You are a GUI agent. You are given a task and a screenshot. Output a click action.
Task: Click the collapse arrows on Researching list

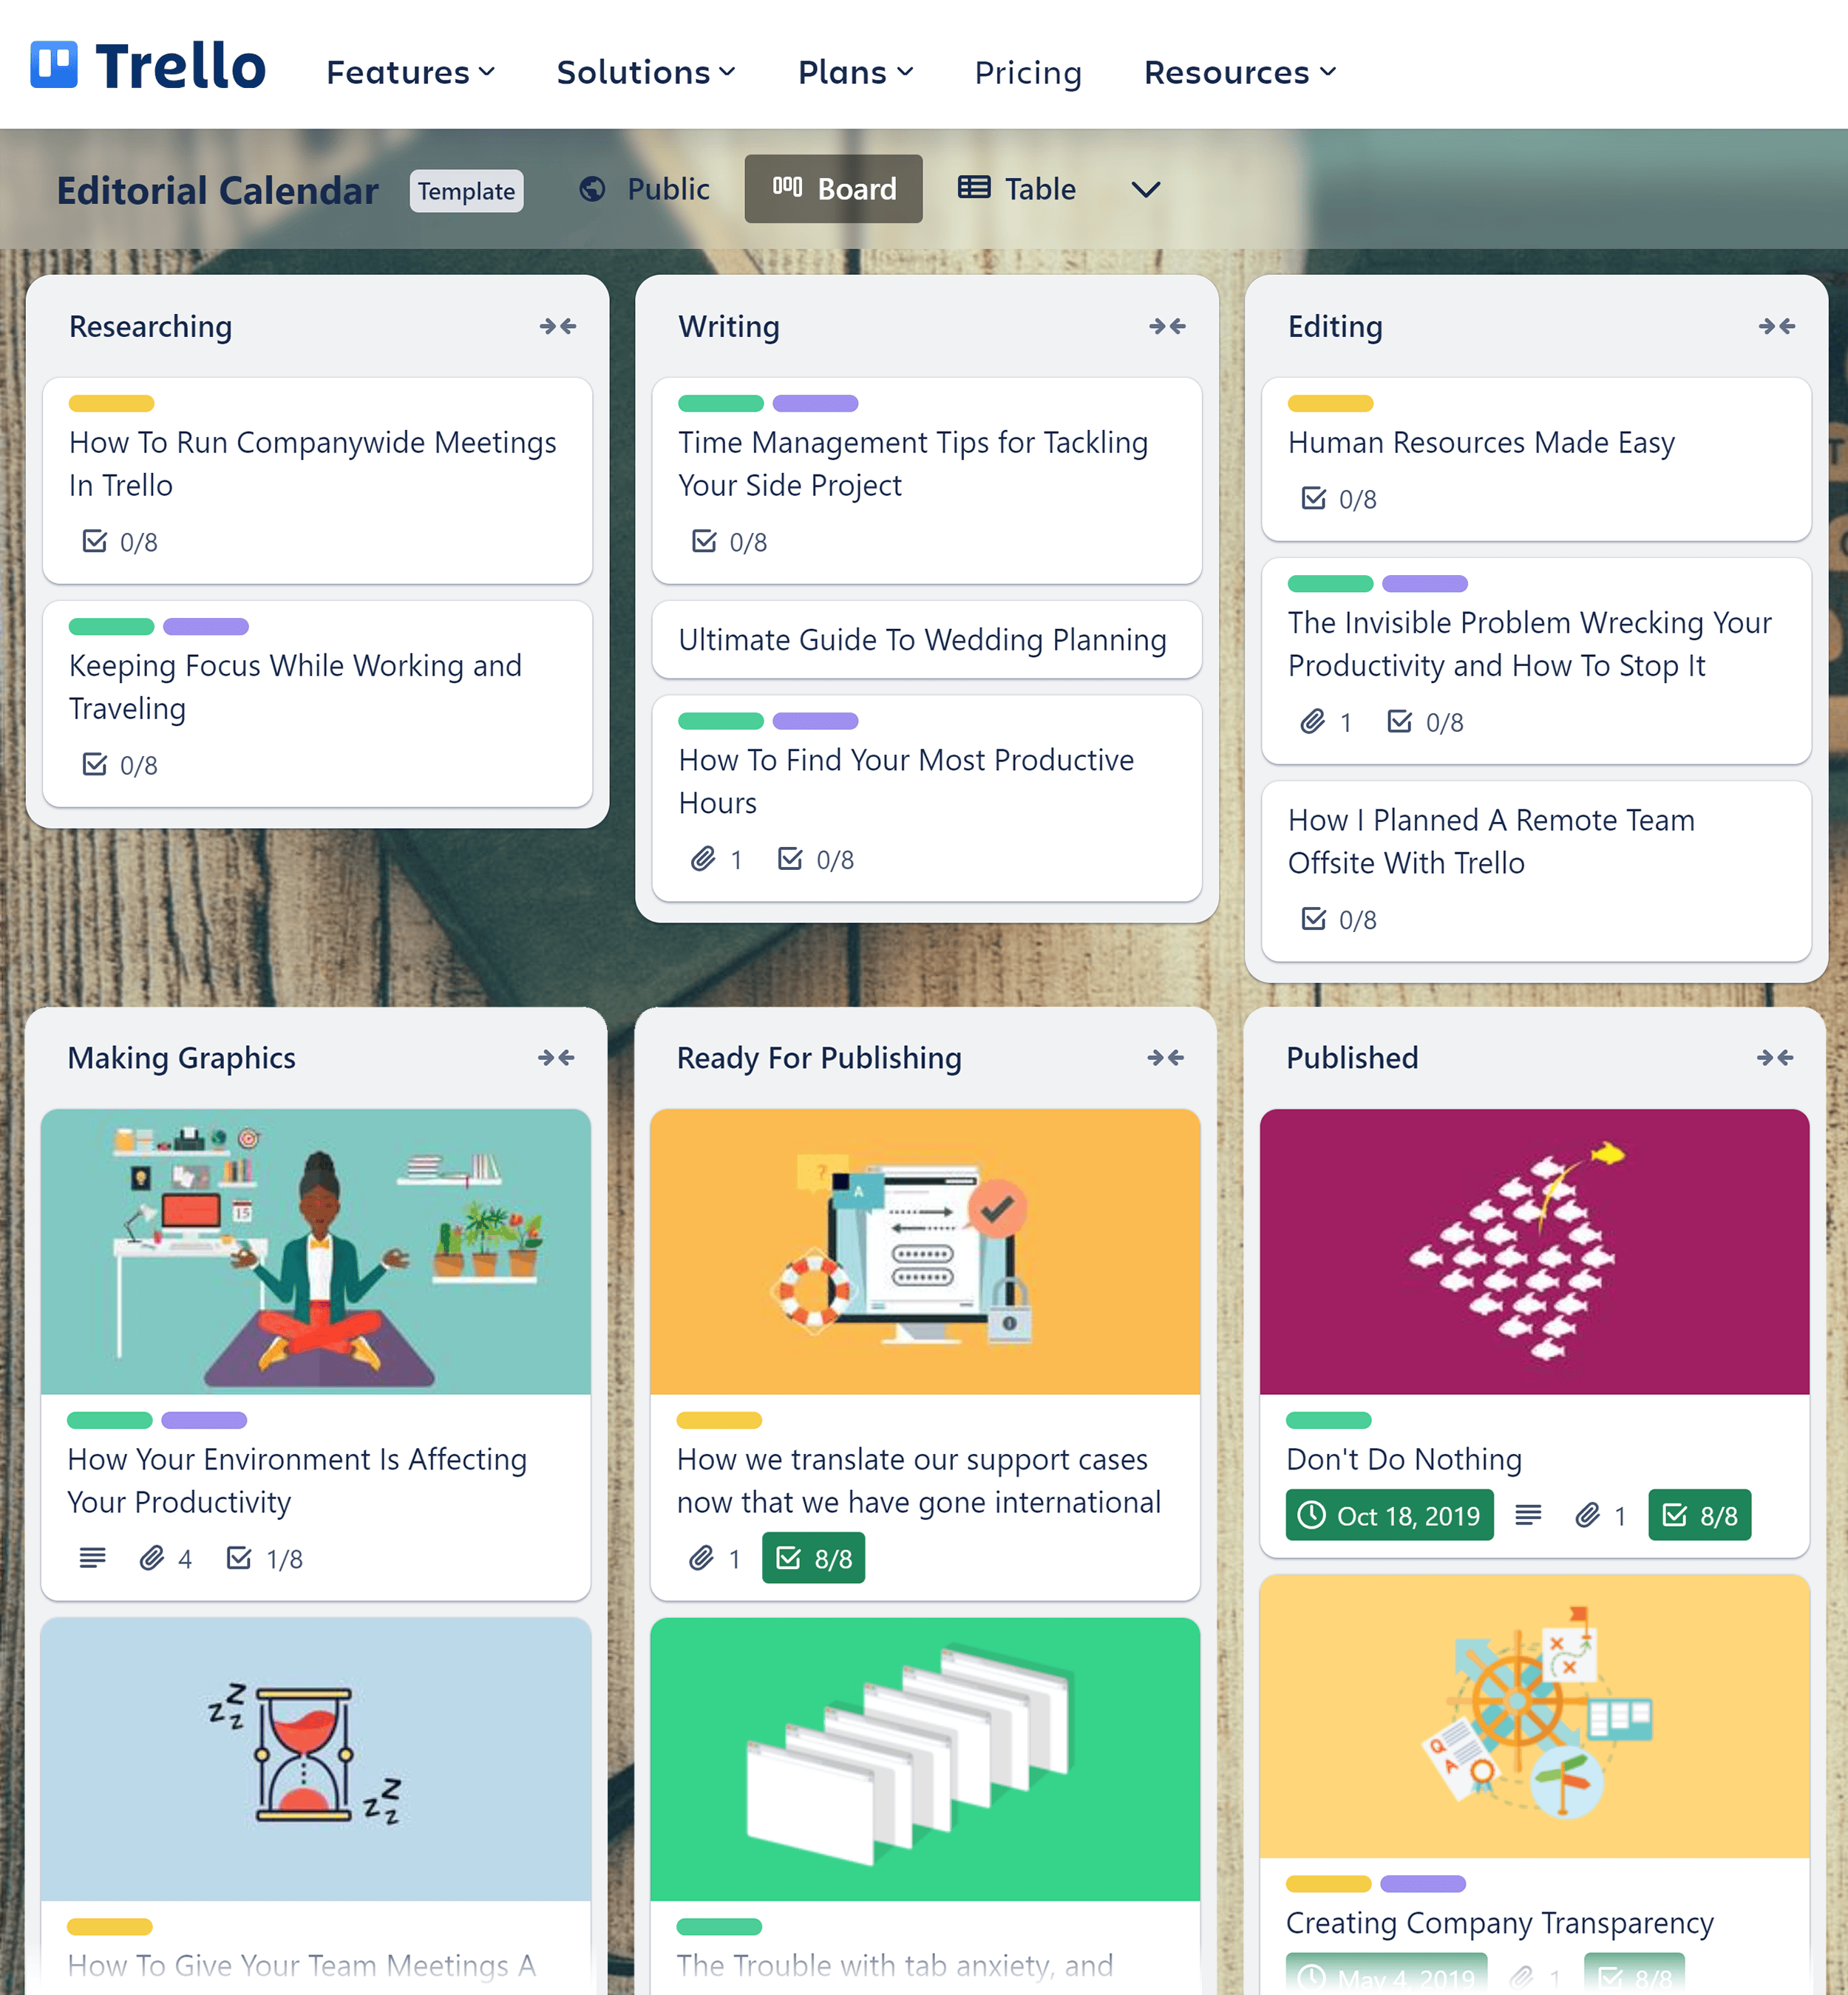point(558,327)
